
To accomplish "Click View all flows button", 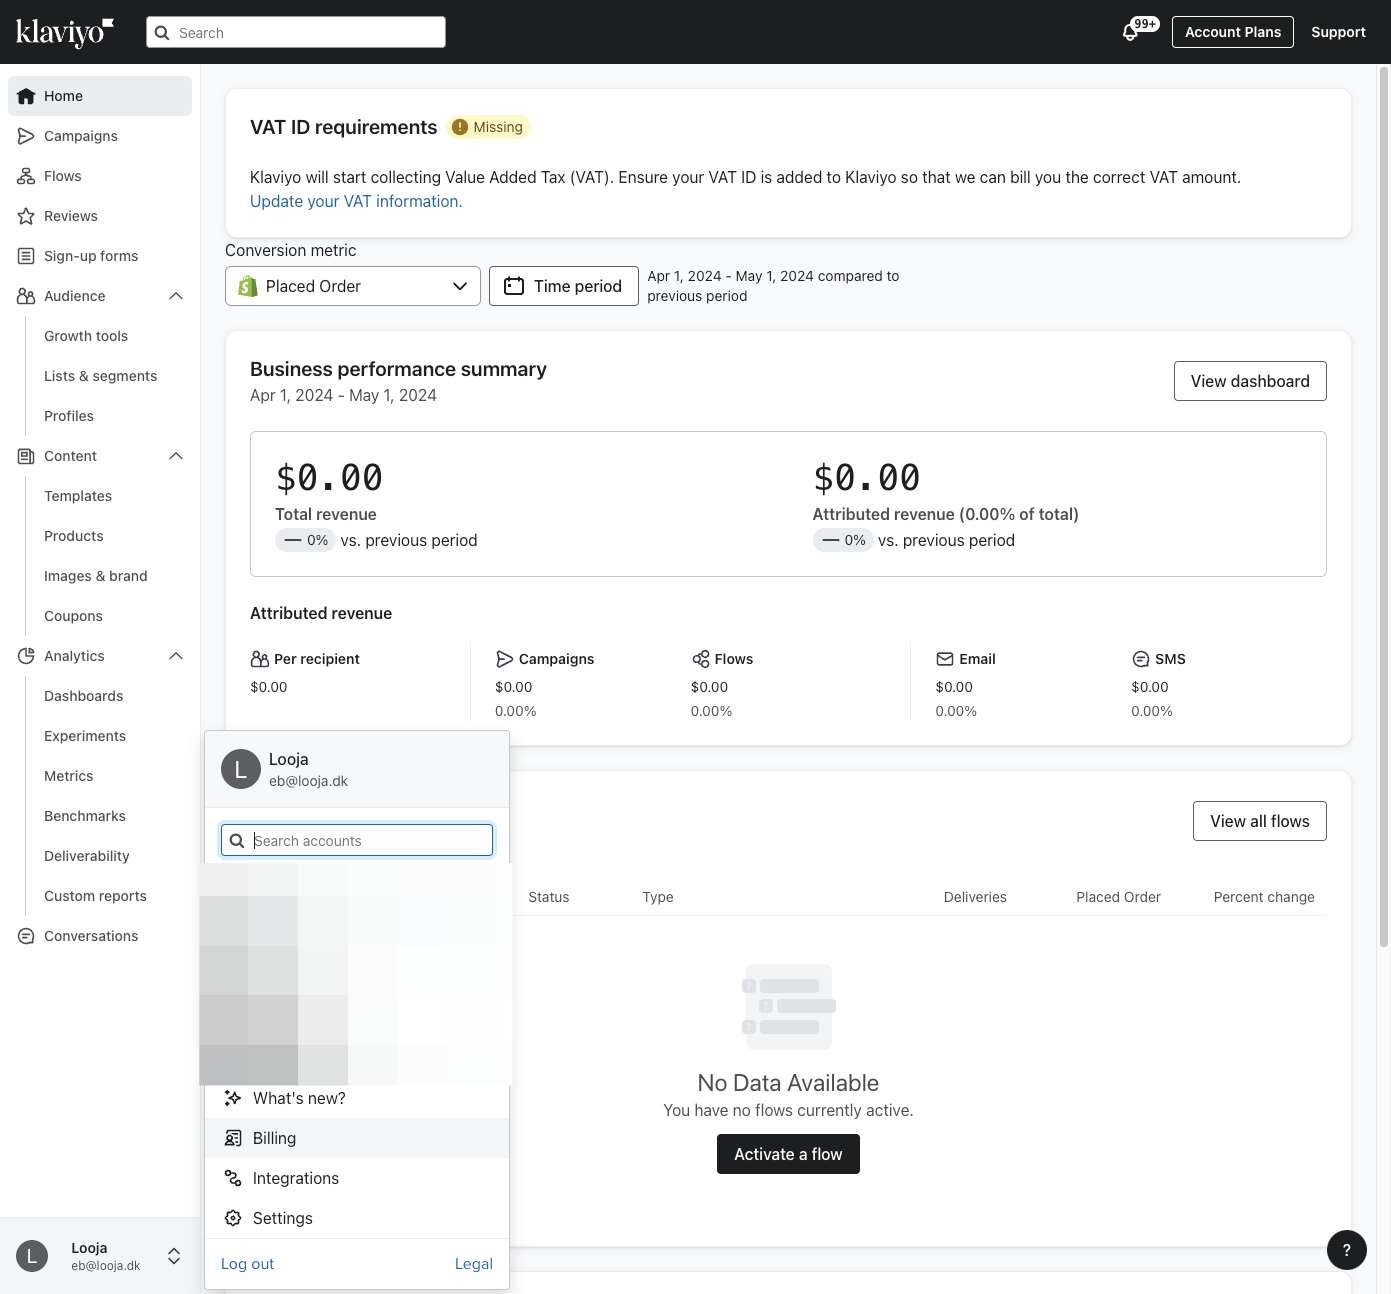I will tap(1260, 821).
